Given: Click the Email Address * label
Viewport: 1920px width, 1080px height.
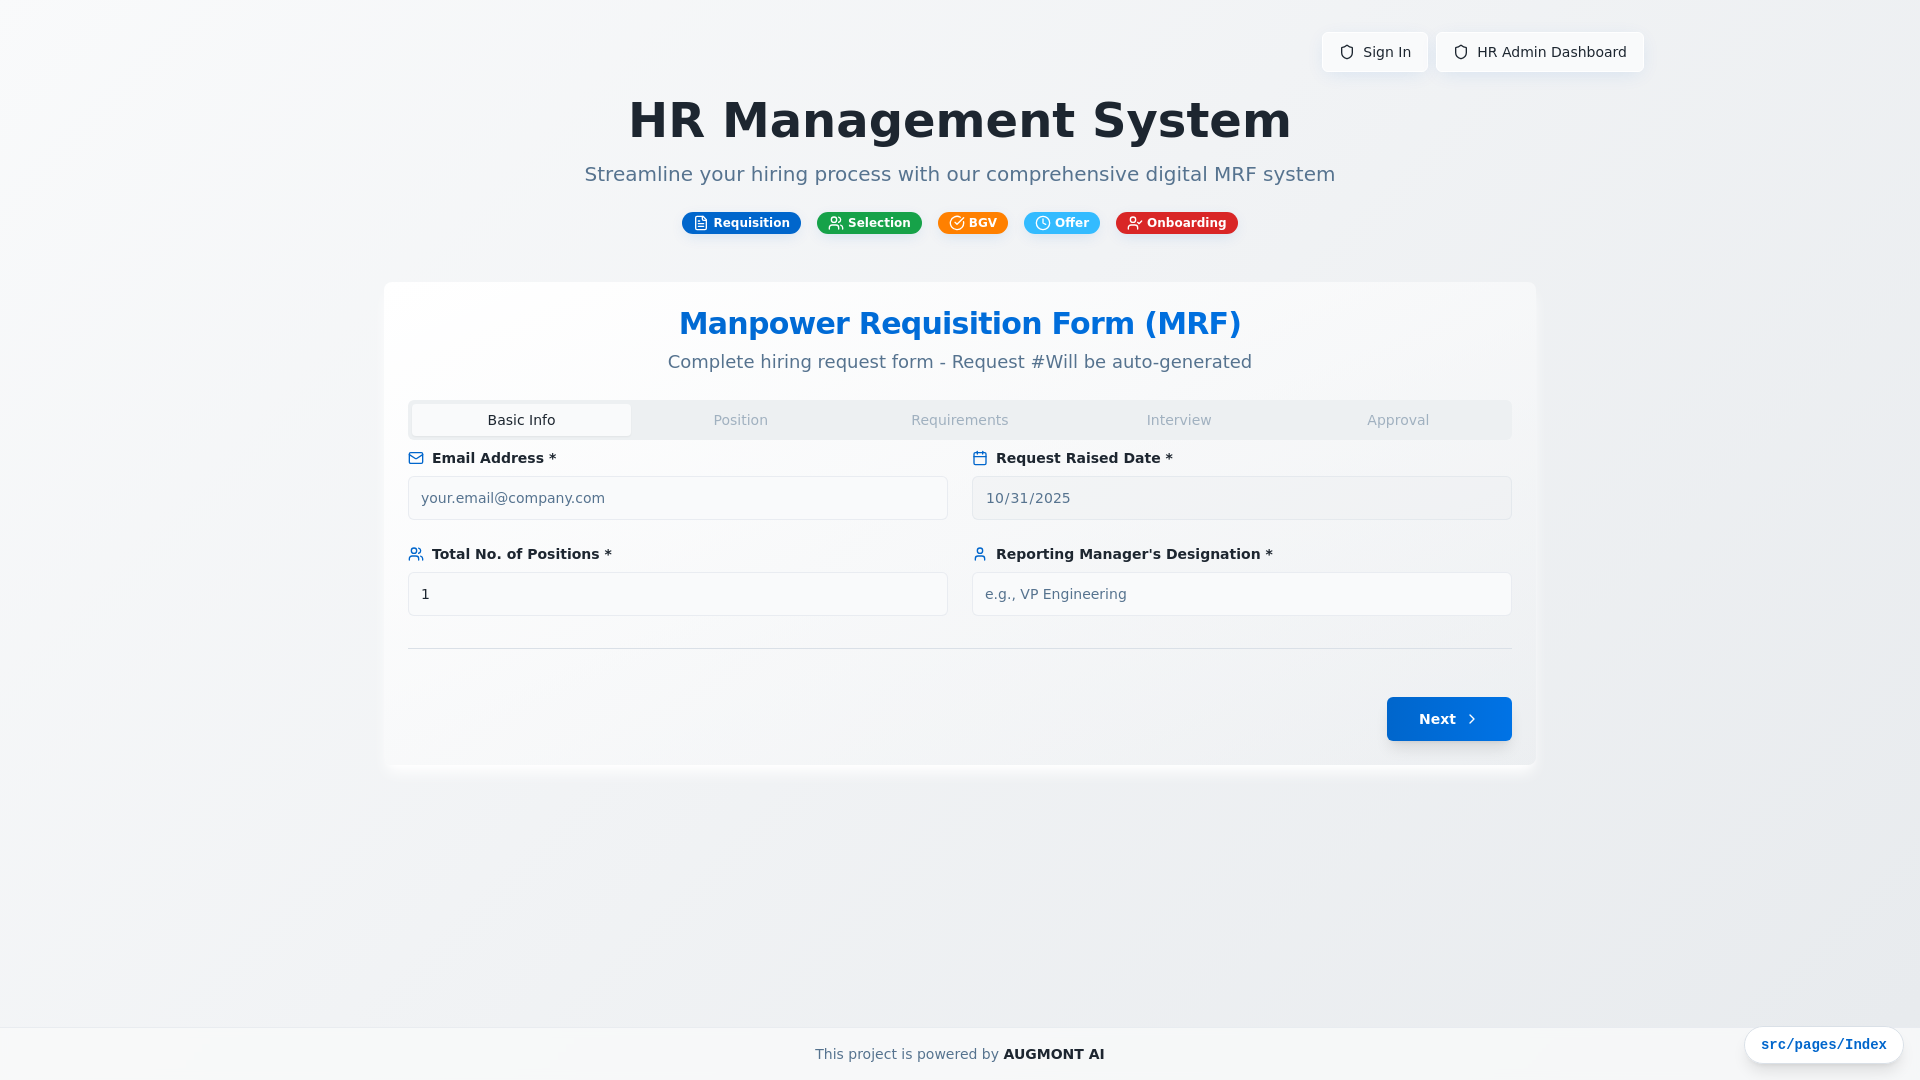Looking at the screenshot, I should click(x=494, y=458).
